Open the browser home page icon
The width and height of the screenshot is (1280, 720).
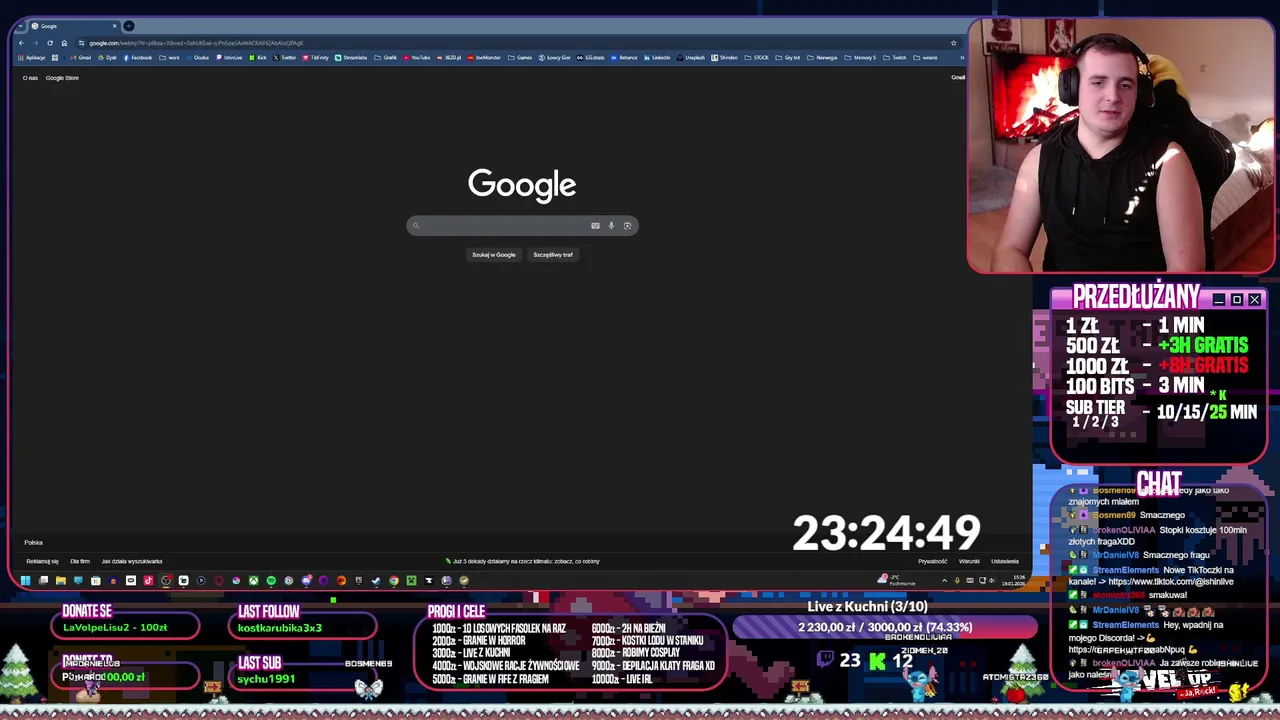[64, 43]
